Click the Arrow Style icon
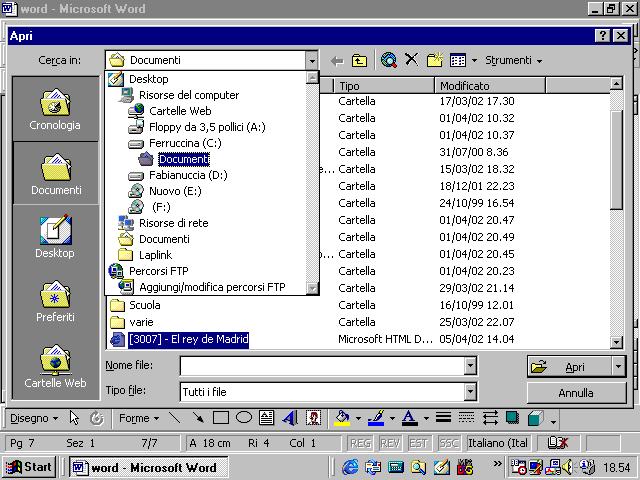 (x=490, y=418)
